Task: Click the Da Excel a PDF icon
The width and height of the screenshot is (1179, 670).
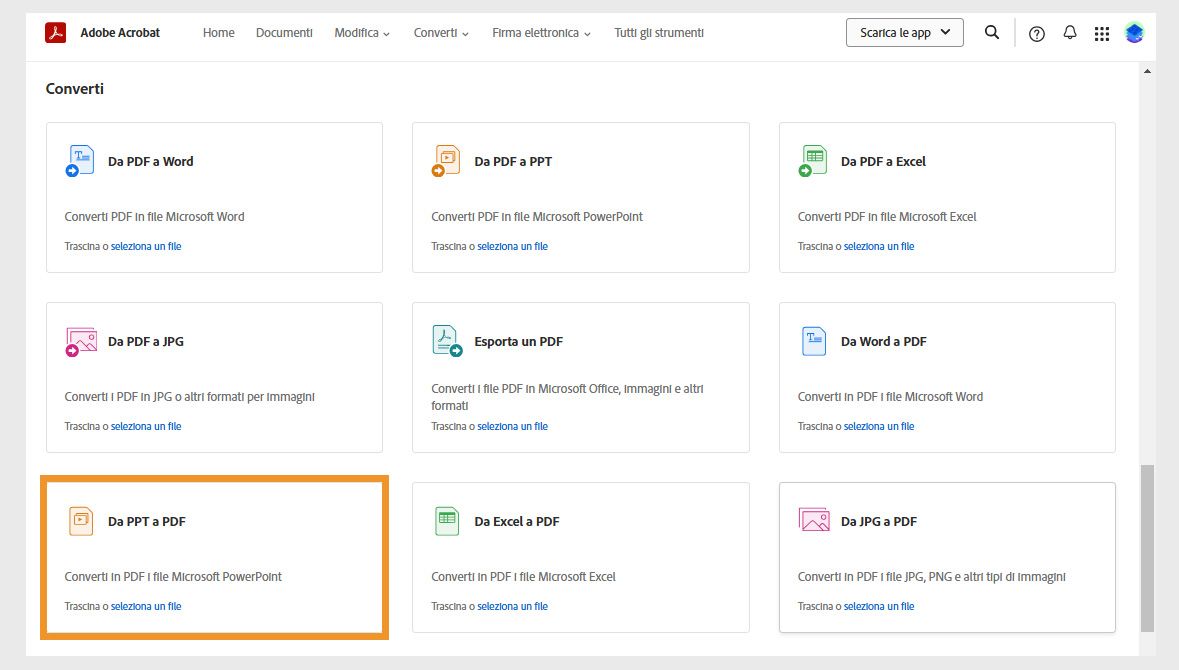Action: 446,521
